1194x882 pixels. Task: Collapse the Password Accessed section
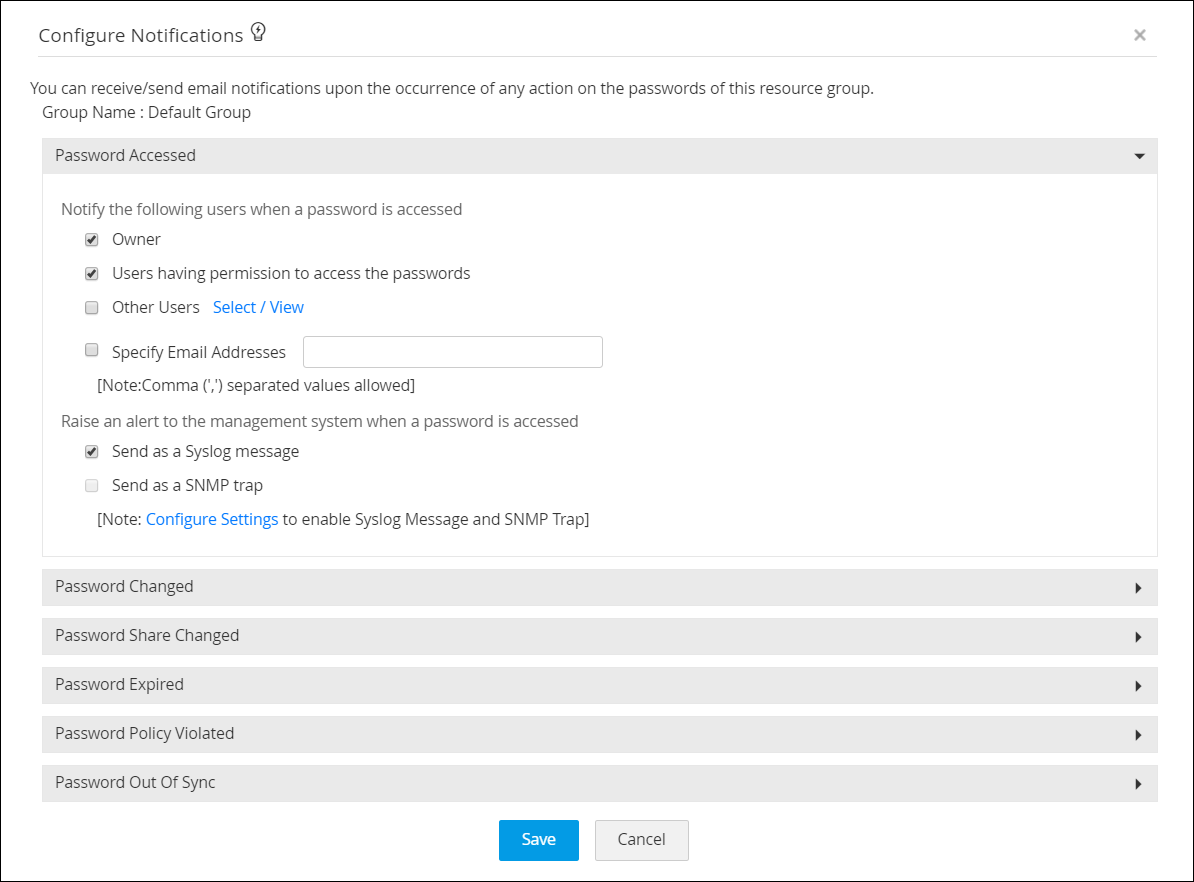click(x=598, y=156)
